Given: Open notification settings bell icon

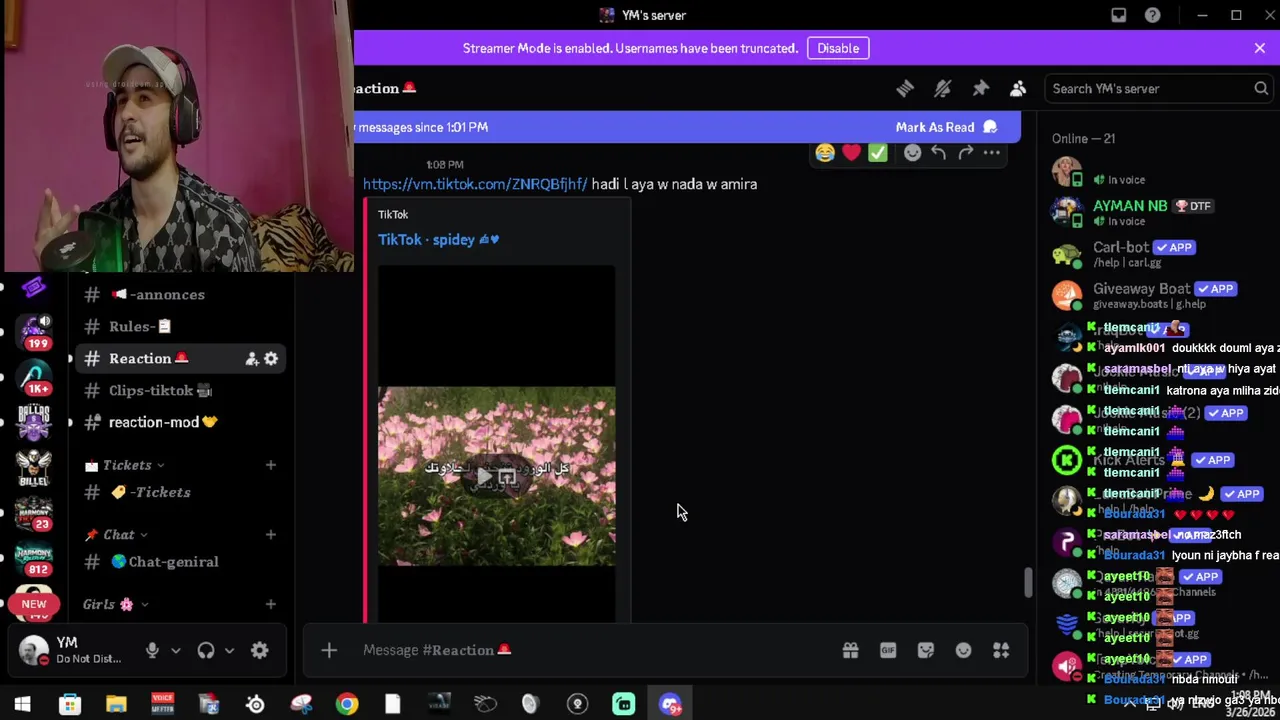Looking at the screenshot, I should click(942, 89).
